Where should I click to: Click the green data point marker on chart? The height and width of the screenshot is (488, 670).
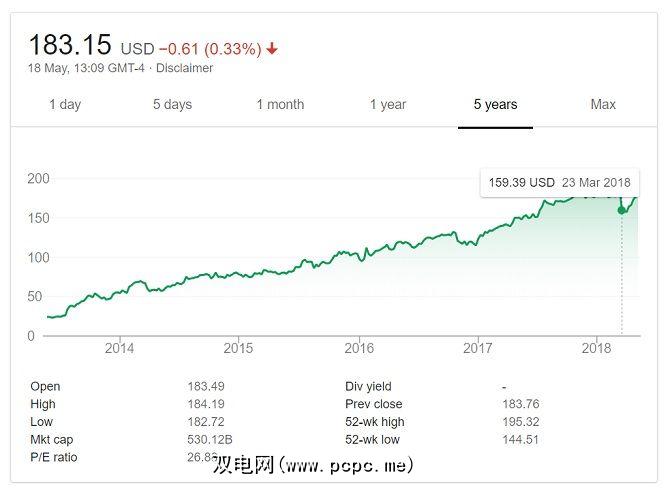tap(622, 209)
